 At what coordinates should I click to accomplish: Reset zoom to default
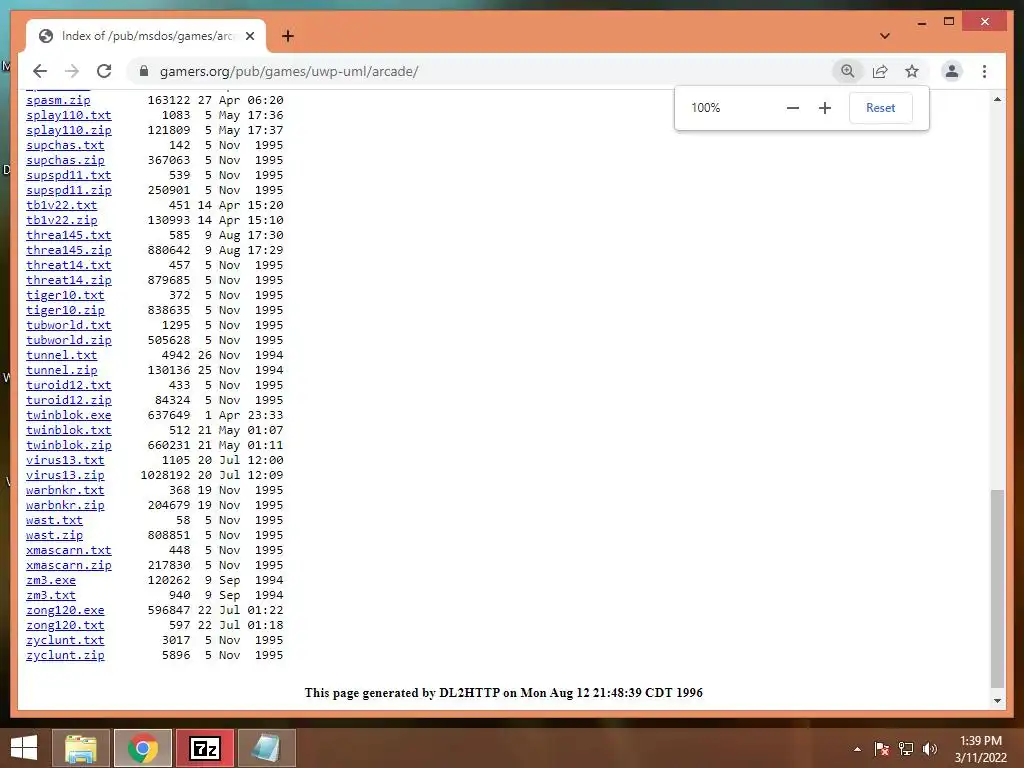pyautogui.click(x=880, y=108)
